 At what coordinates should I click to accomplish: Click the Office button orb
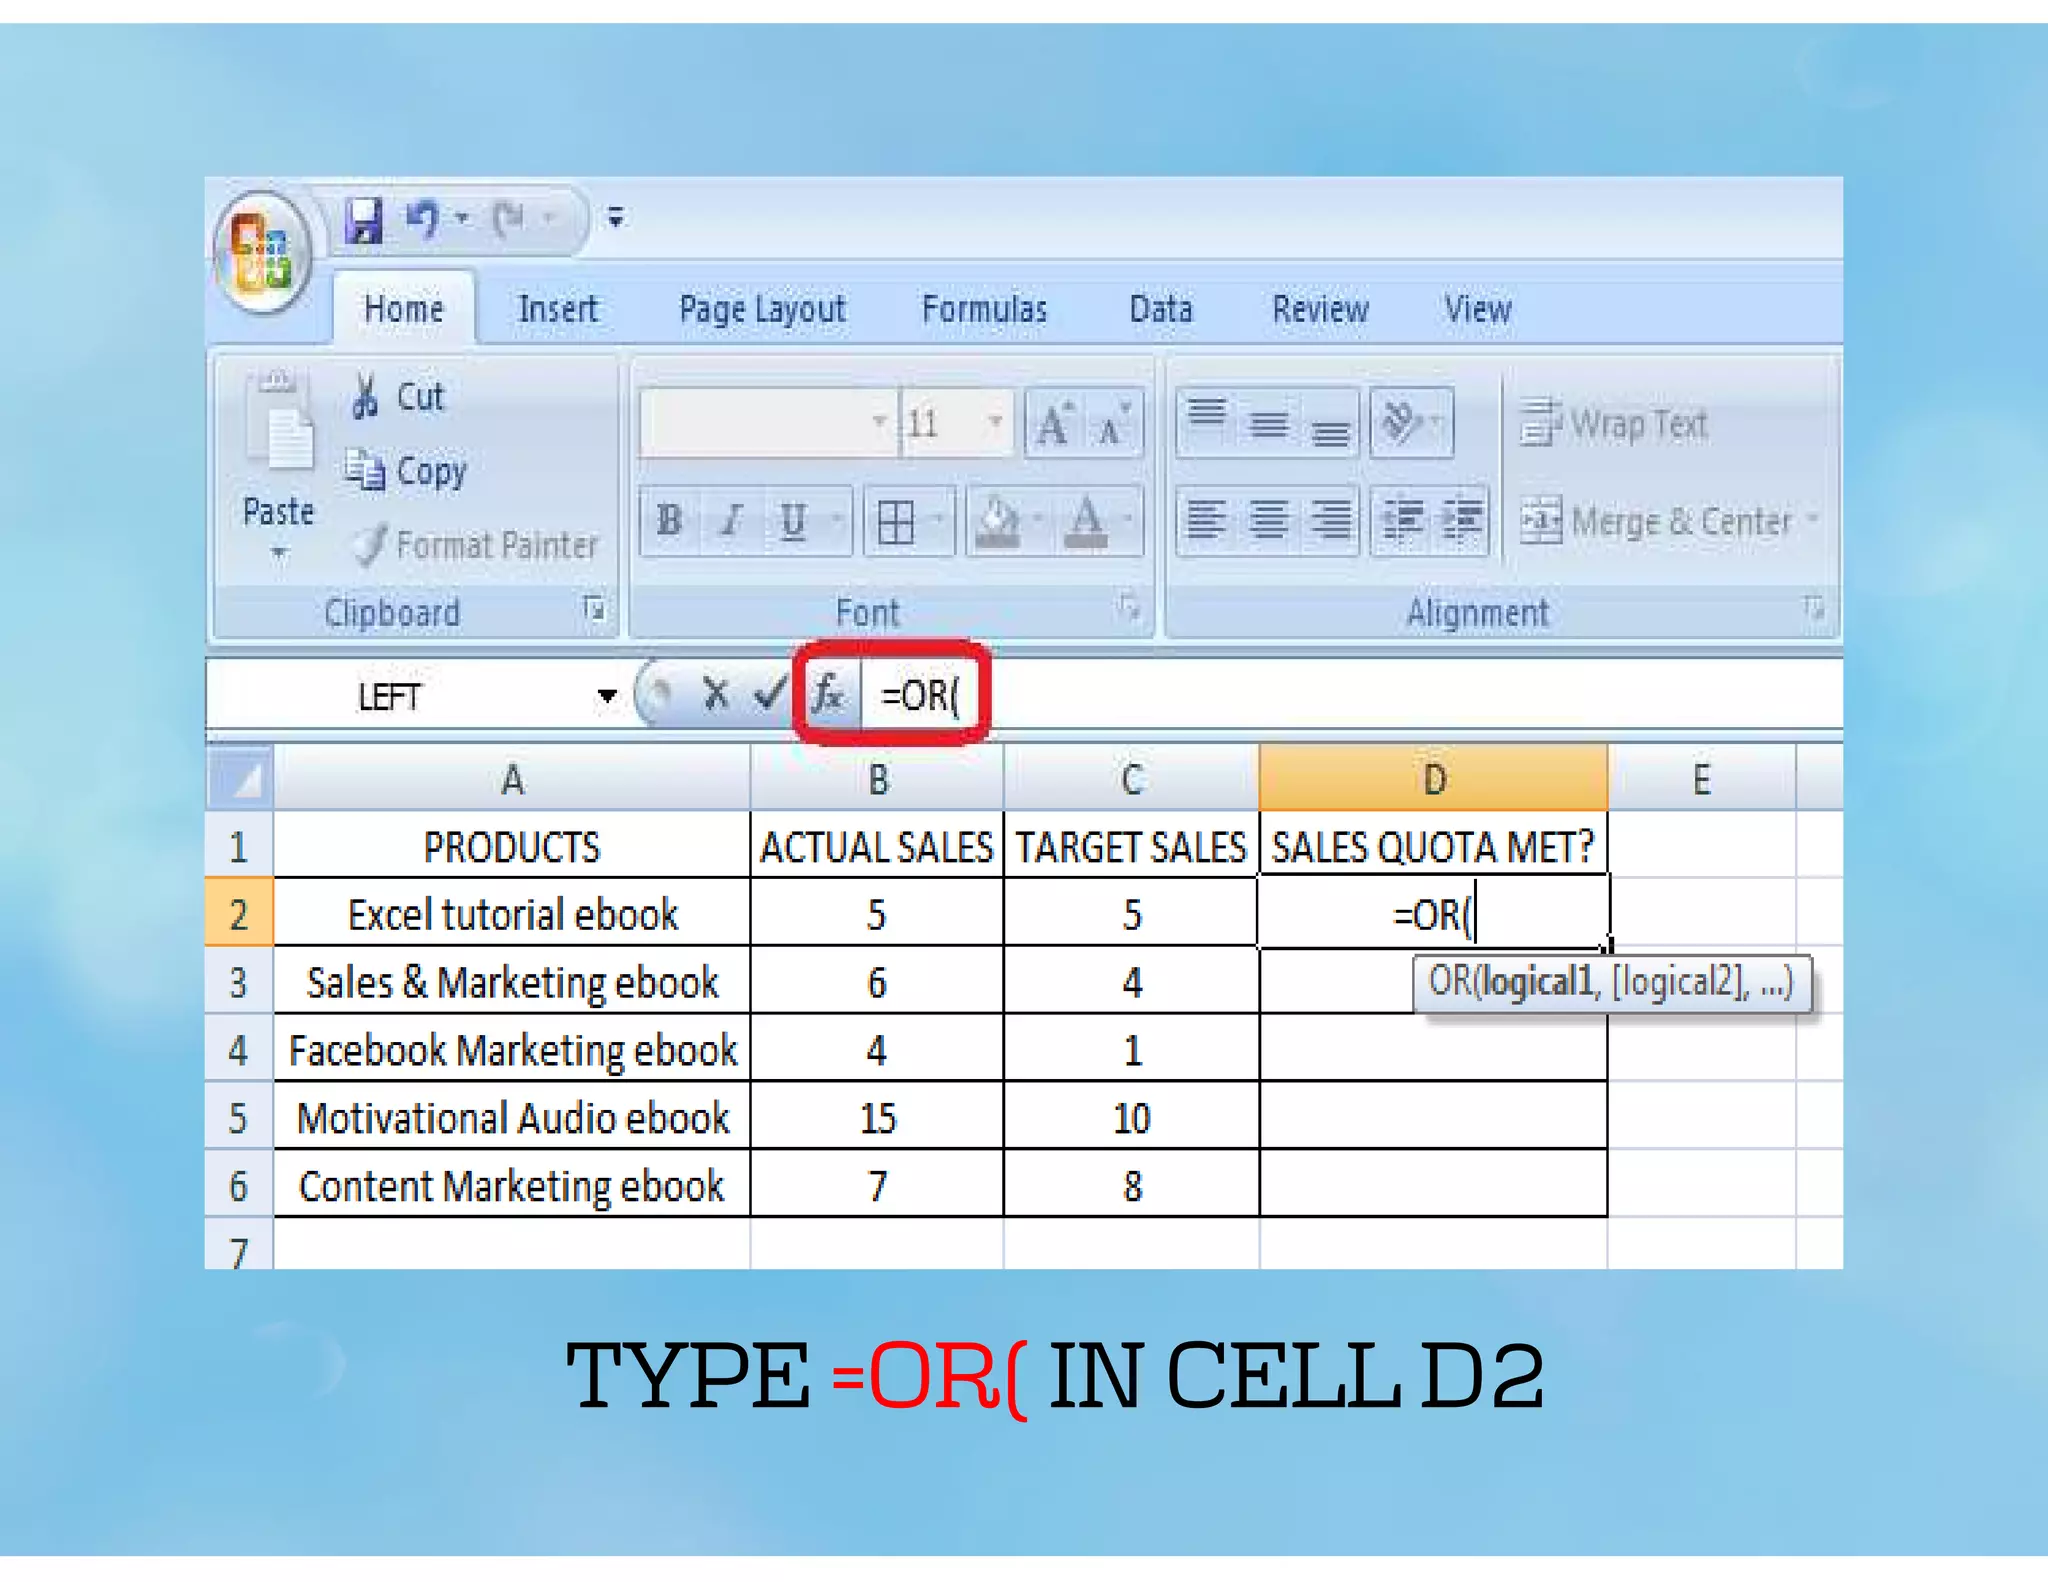262,251
